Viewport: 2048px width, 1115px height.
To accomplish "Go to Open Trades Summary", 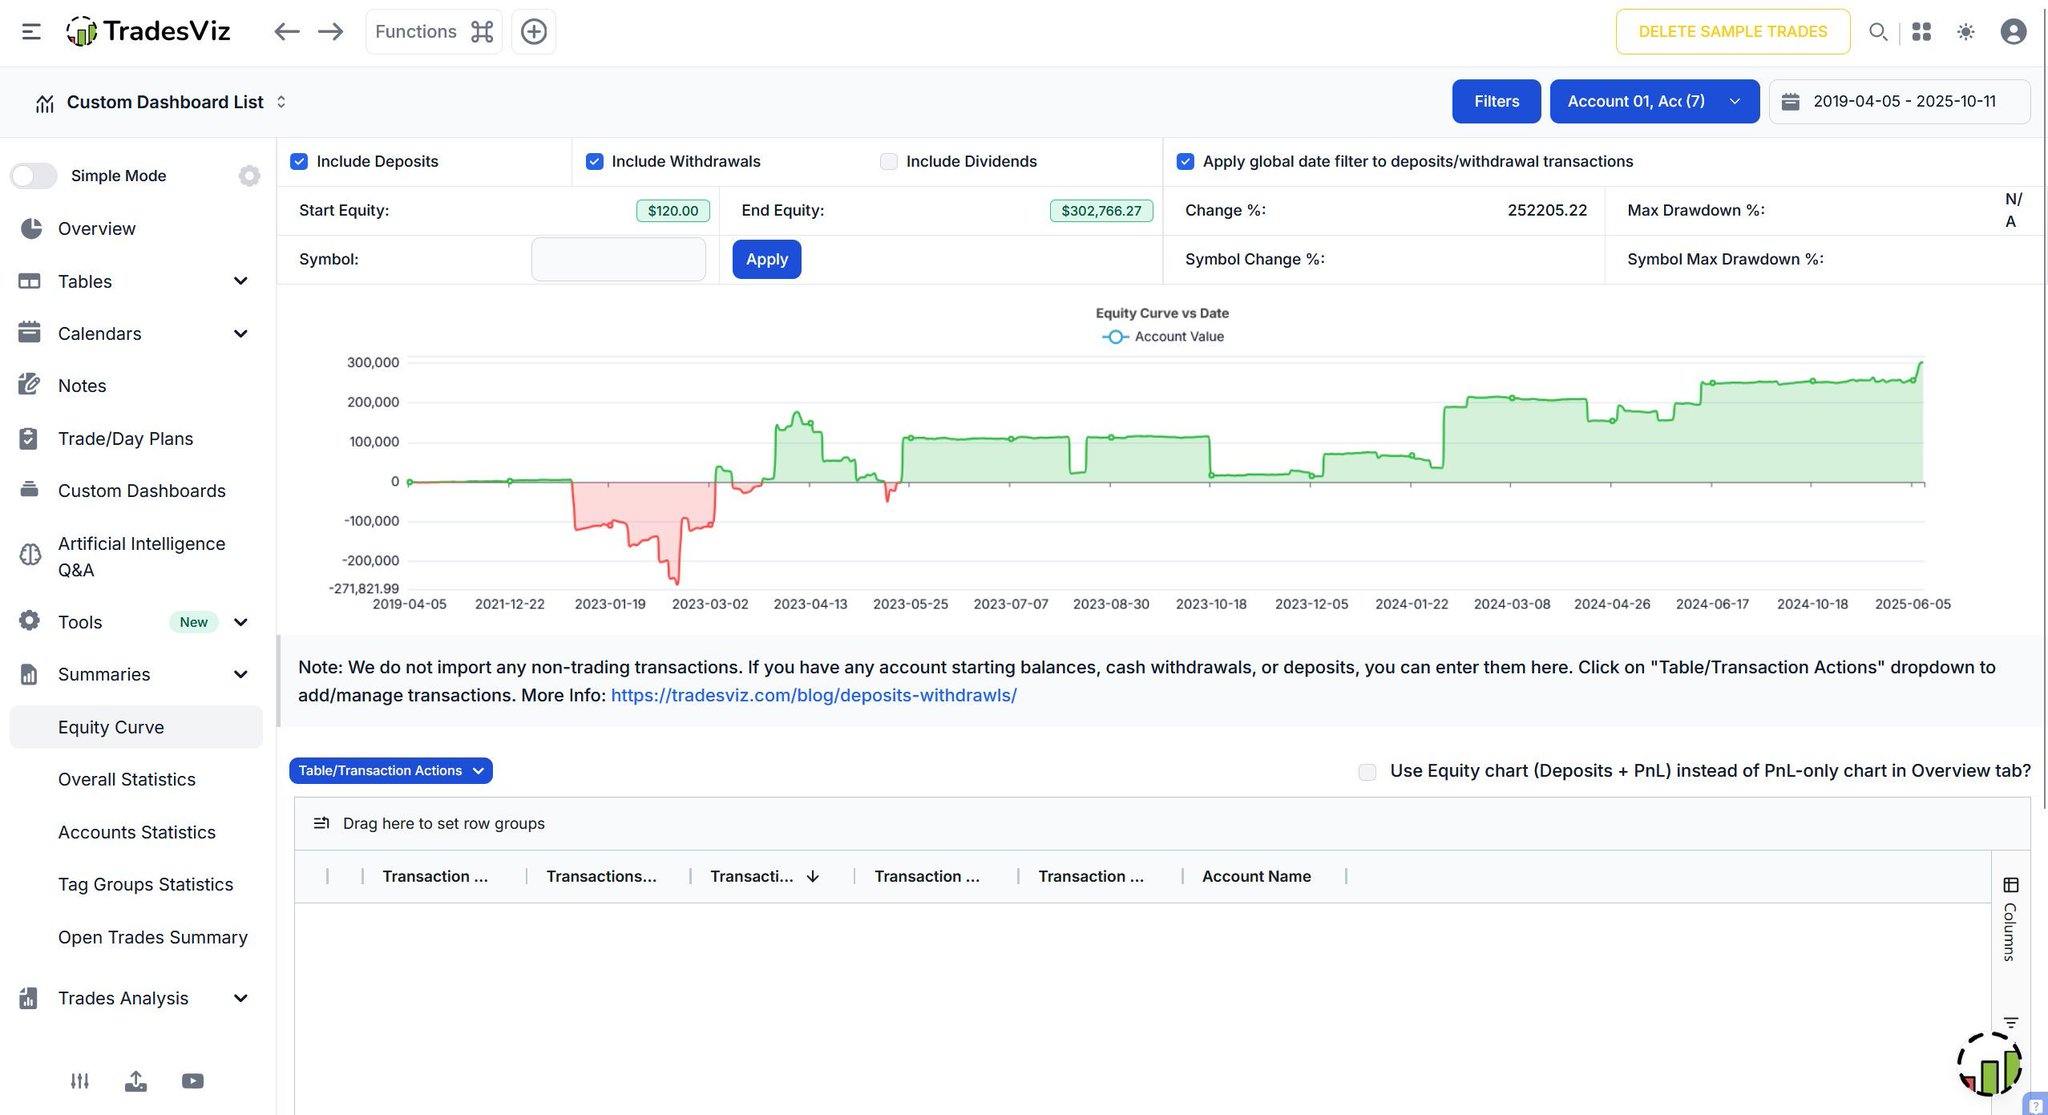I will coord(153,938).
